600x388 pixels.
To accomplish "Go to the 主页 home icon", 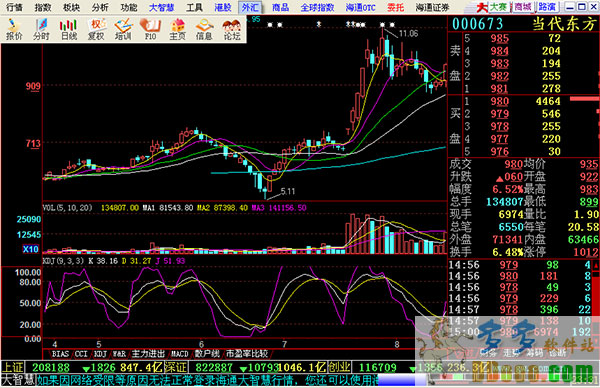I will [177, 29].
